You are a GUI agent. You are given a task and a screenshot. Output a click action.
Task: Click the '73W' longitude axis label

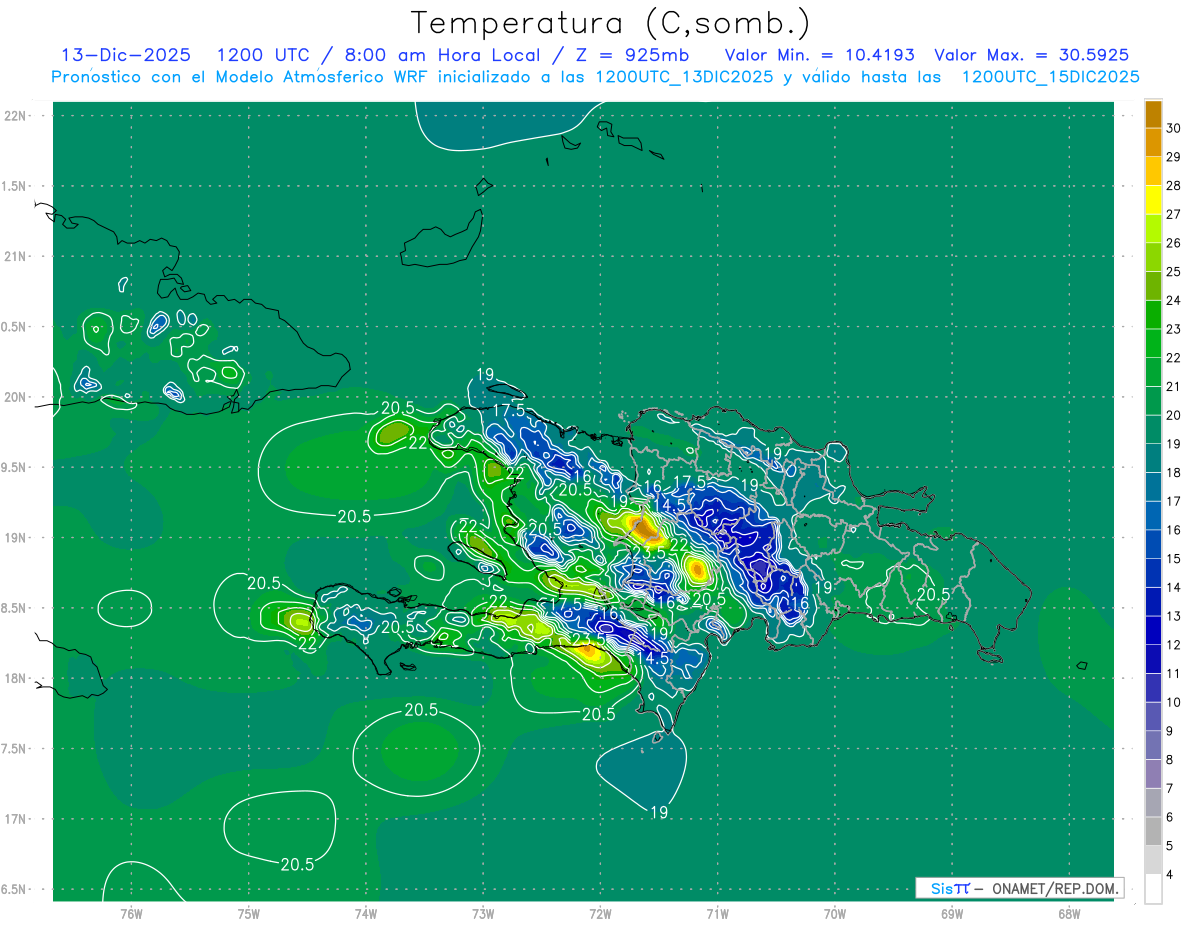coord(483,914)
